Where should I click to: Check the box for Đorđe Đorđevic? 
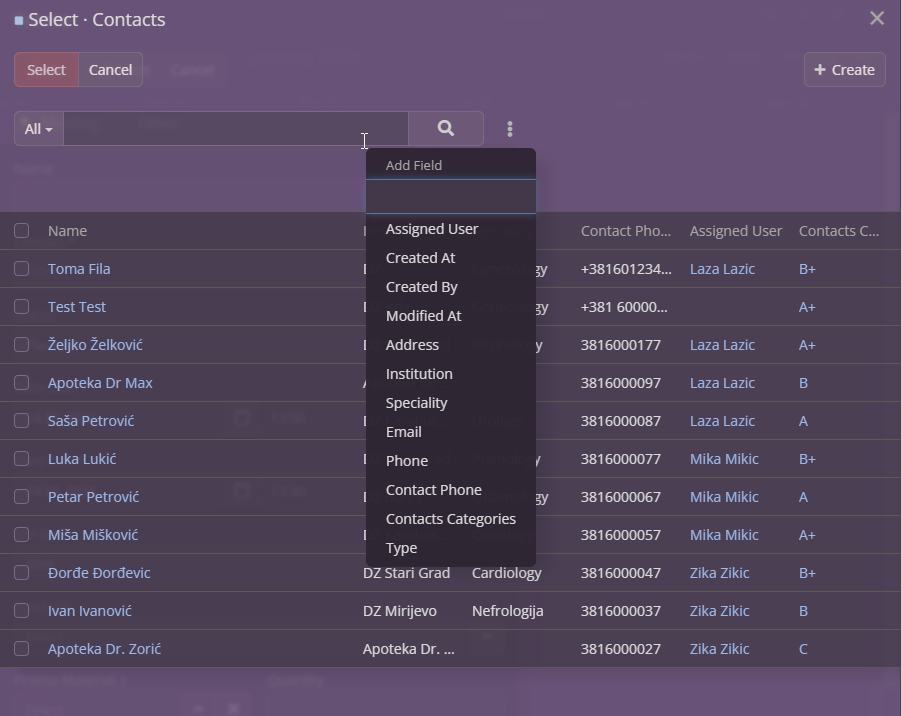(21, 572)
